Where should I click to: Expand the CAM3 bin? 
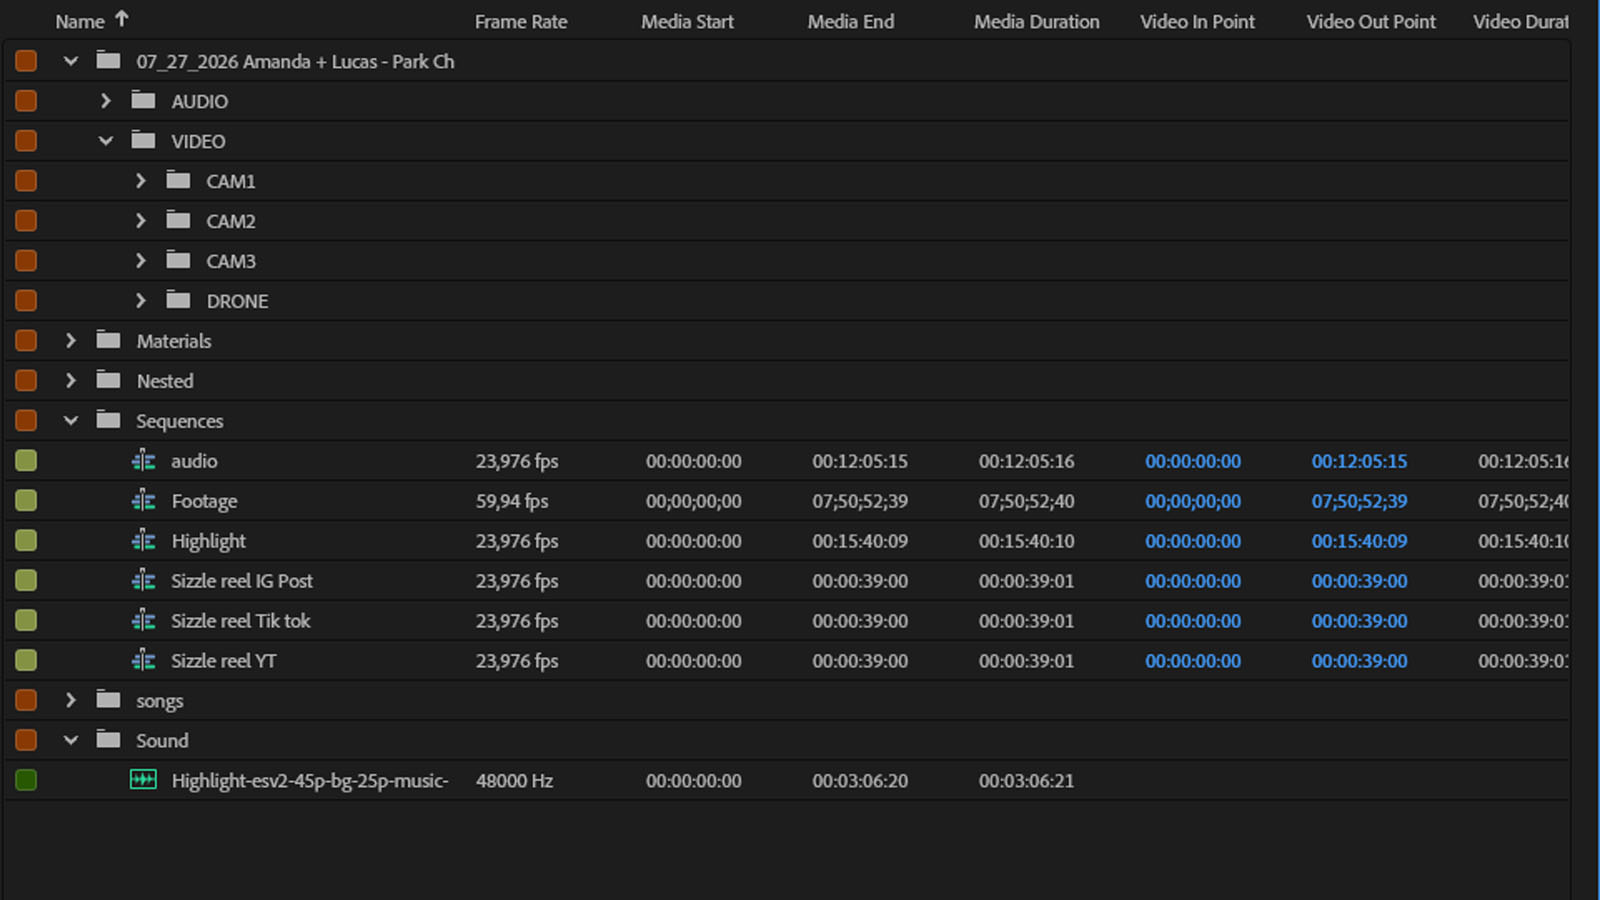point(140,261)
